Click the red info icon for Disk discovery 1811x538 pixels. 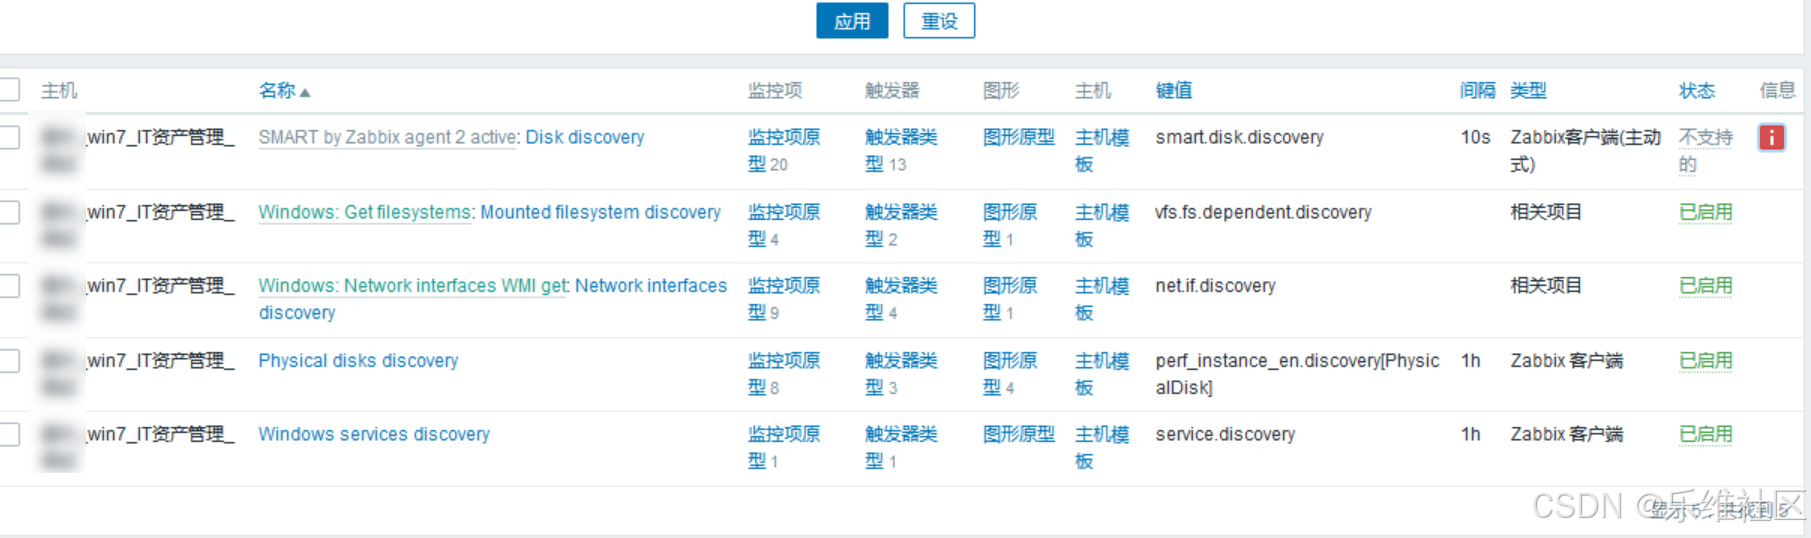click(1771, 137)
